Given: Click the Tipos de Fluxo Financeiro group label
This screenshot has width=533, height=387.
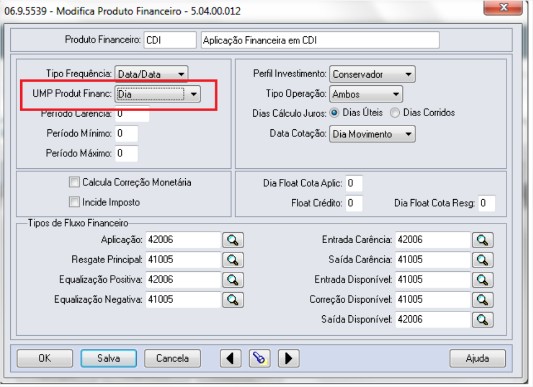Looking at the screenshot, I should coord(78,223).
